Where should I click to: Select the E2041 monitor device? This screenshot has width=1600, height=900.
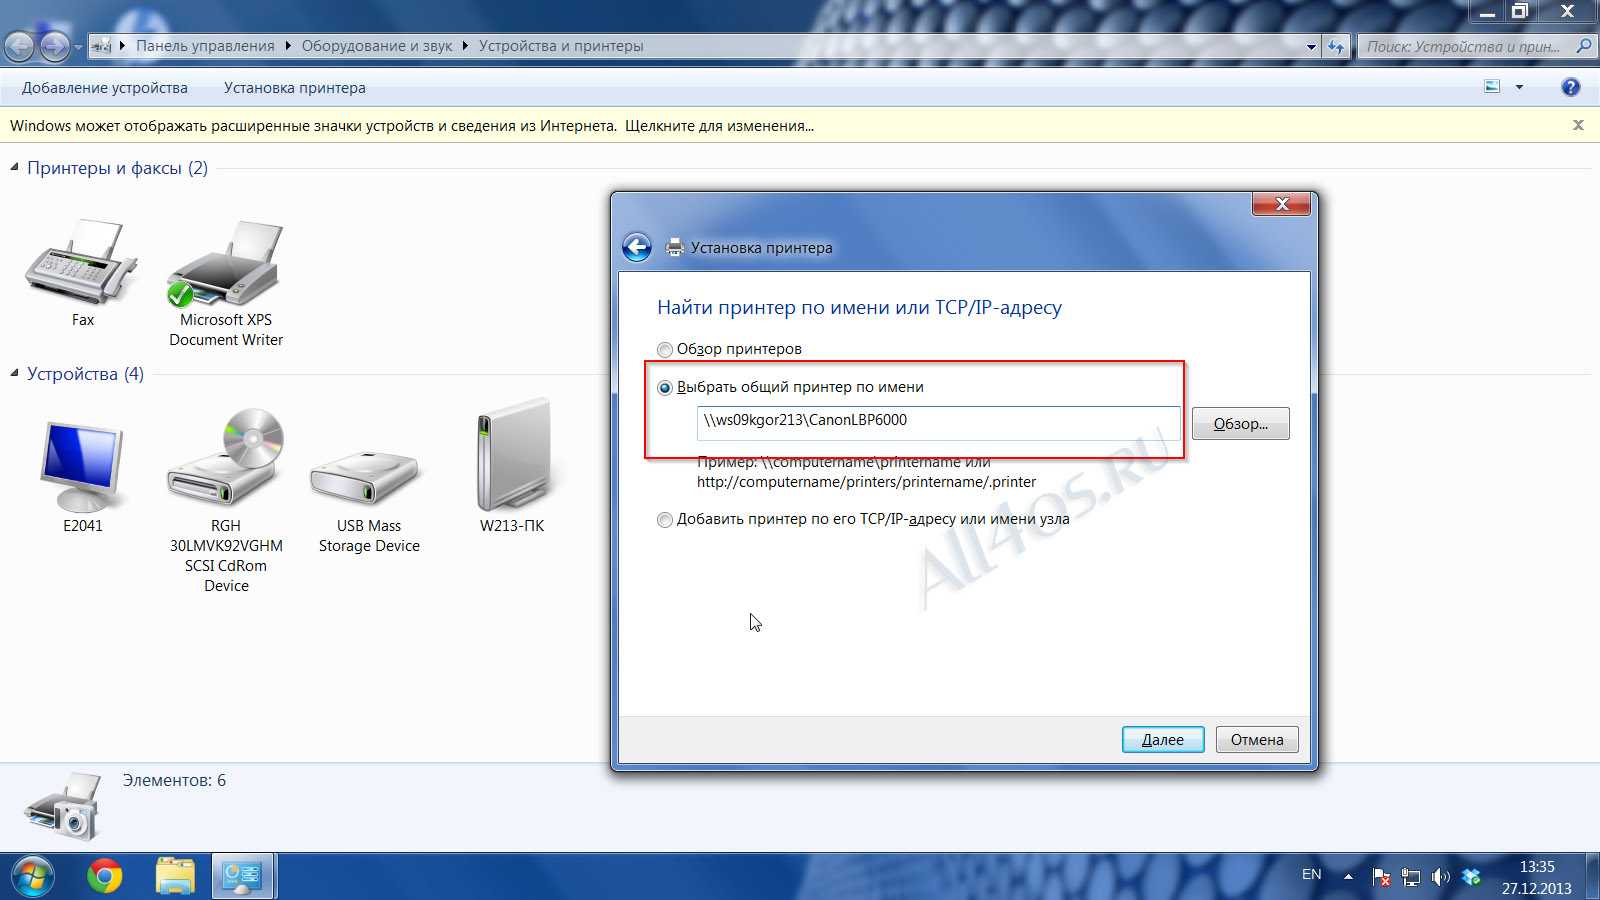coord(82,465)
